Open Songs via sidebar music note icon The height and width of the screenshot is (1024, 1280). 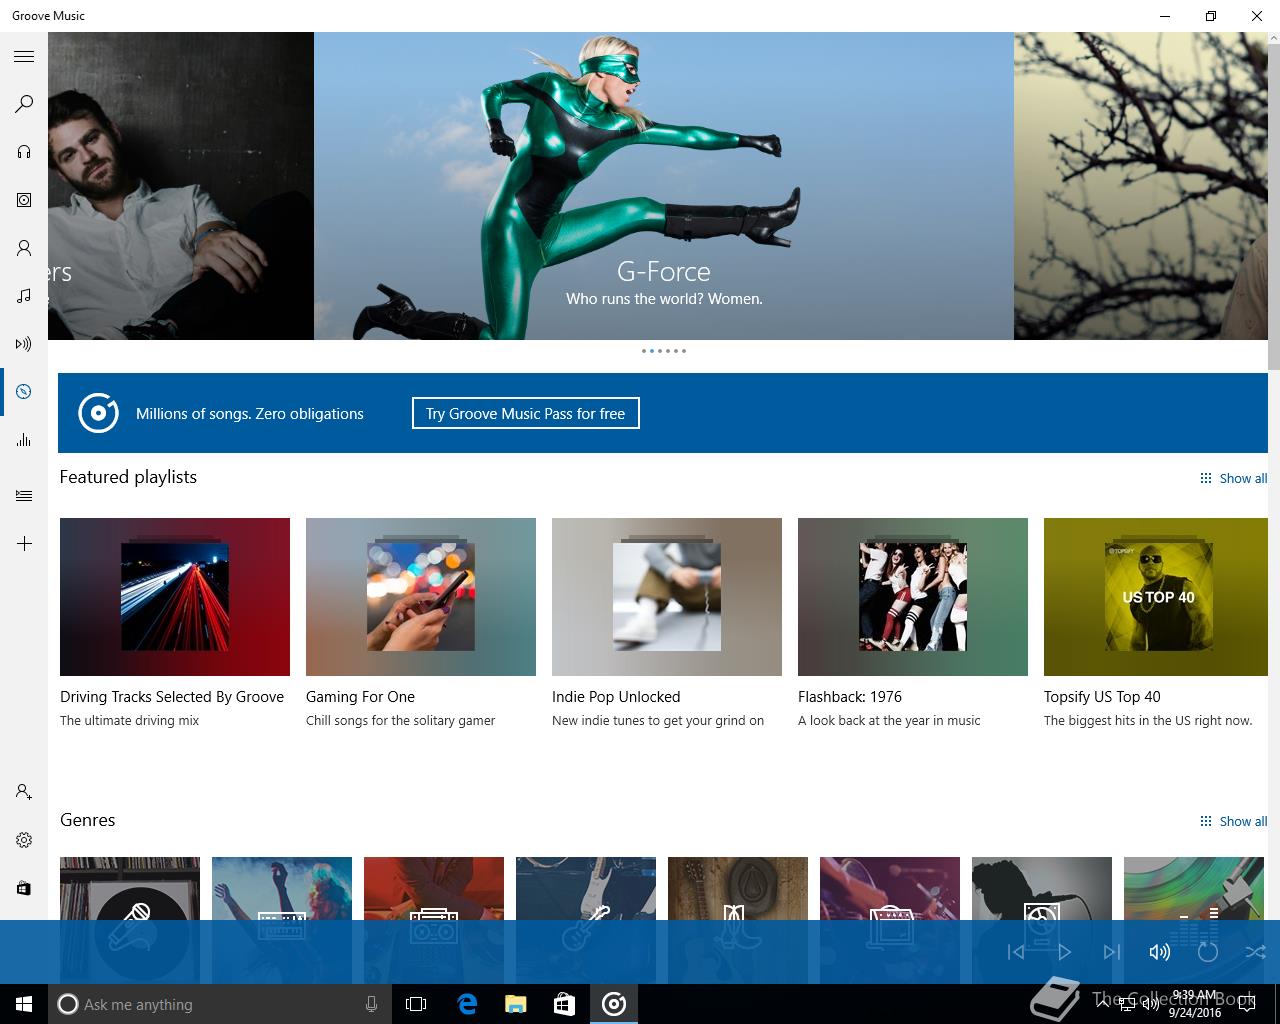[24, 296]
